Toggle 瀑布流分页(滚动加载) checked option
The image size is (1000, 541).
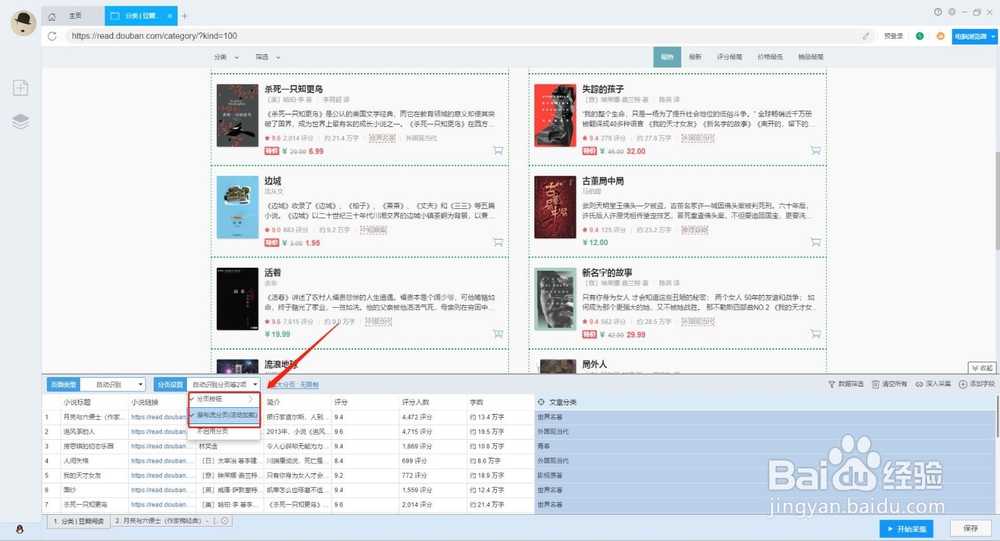pyautogui.click(x=224, y=415)
